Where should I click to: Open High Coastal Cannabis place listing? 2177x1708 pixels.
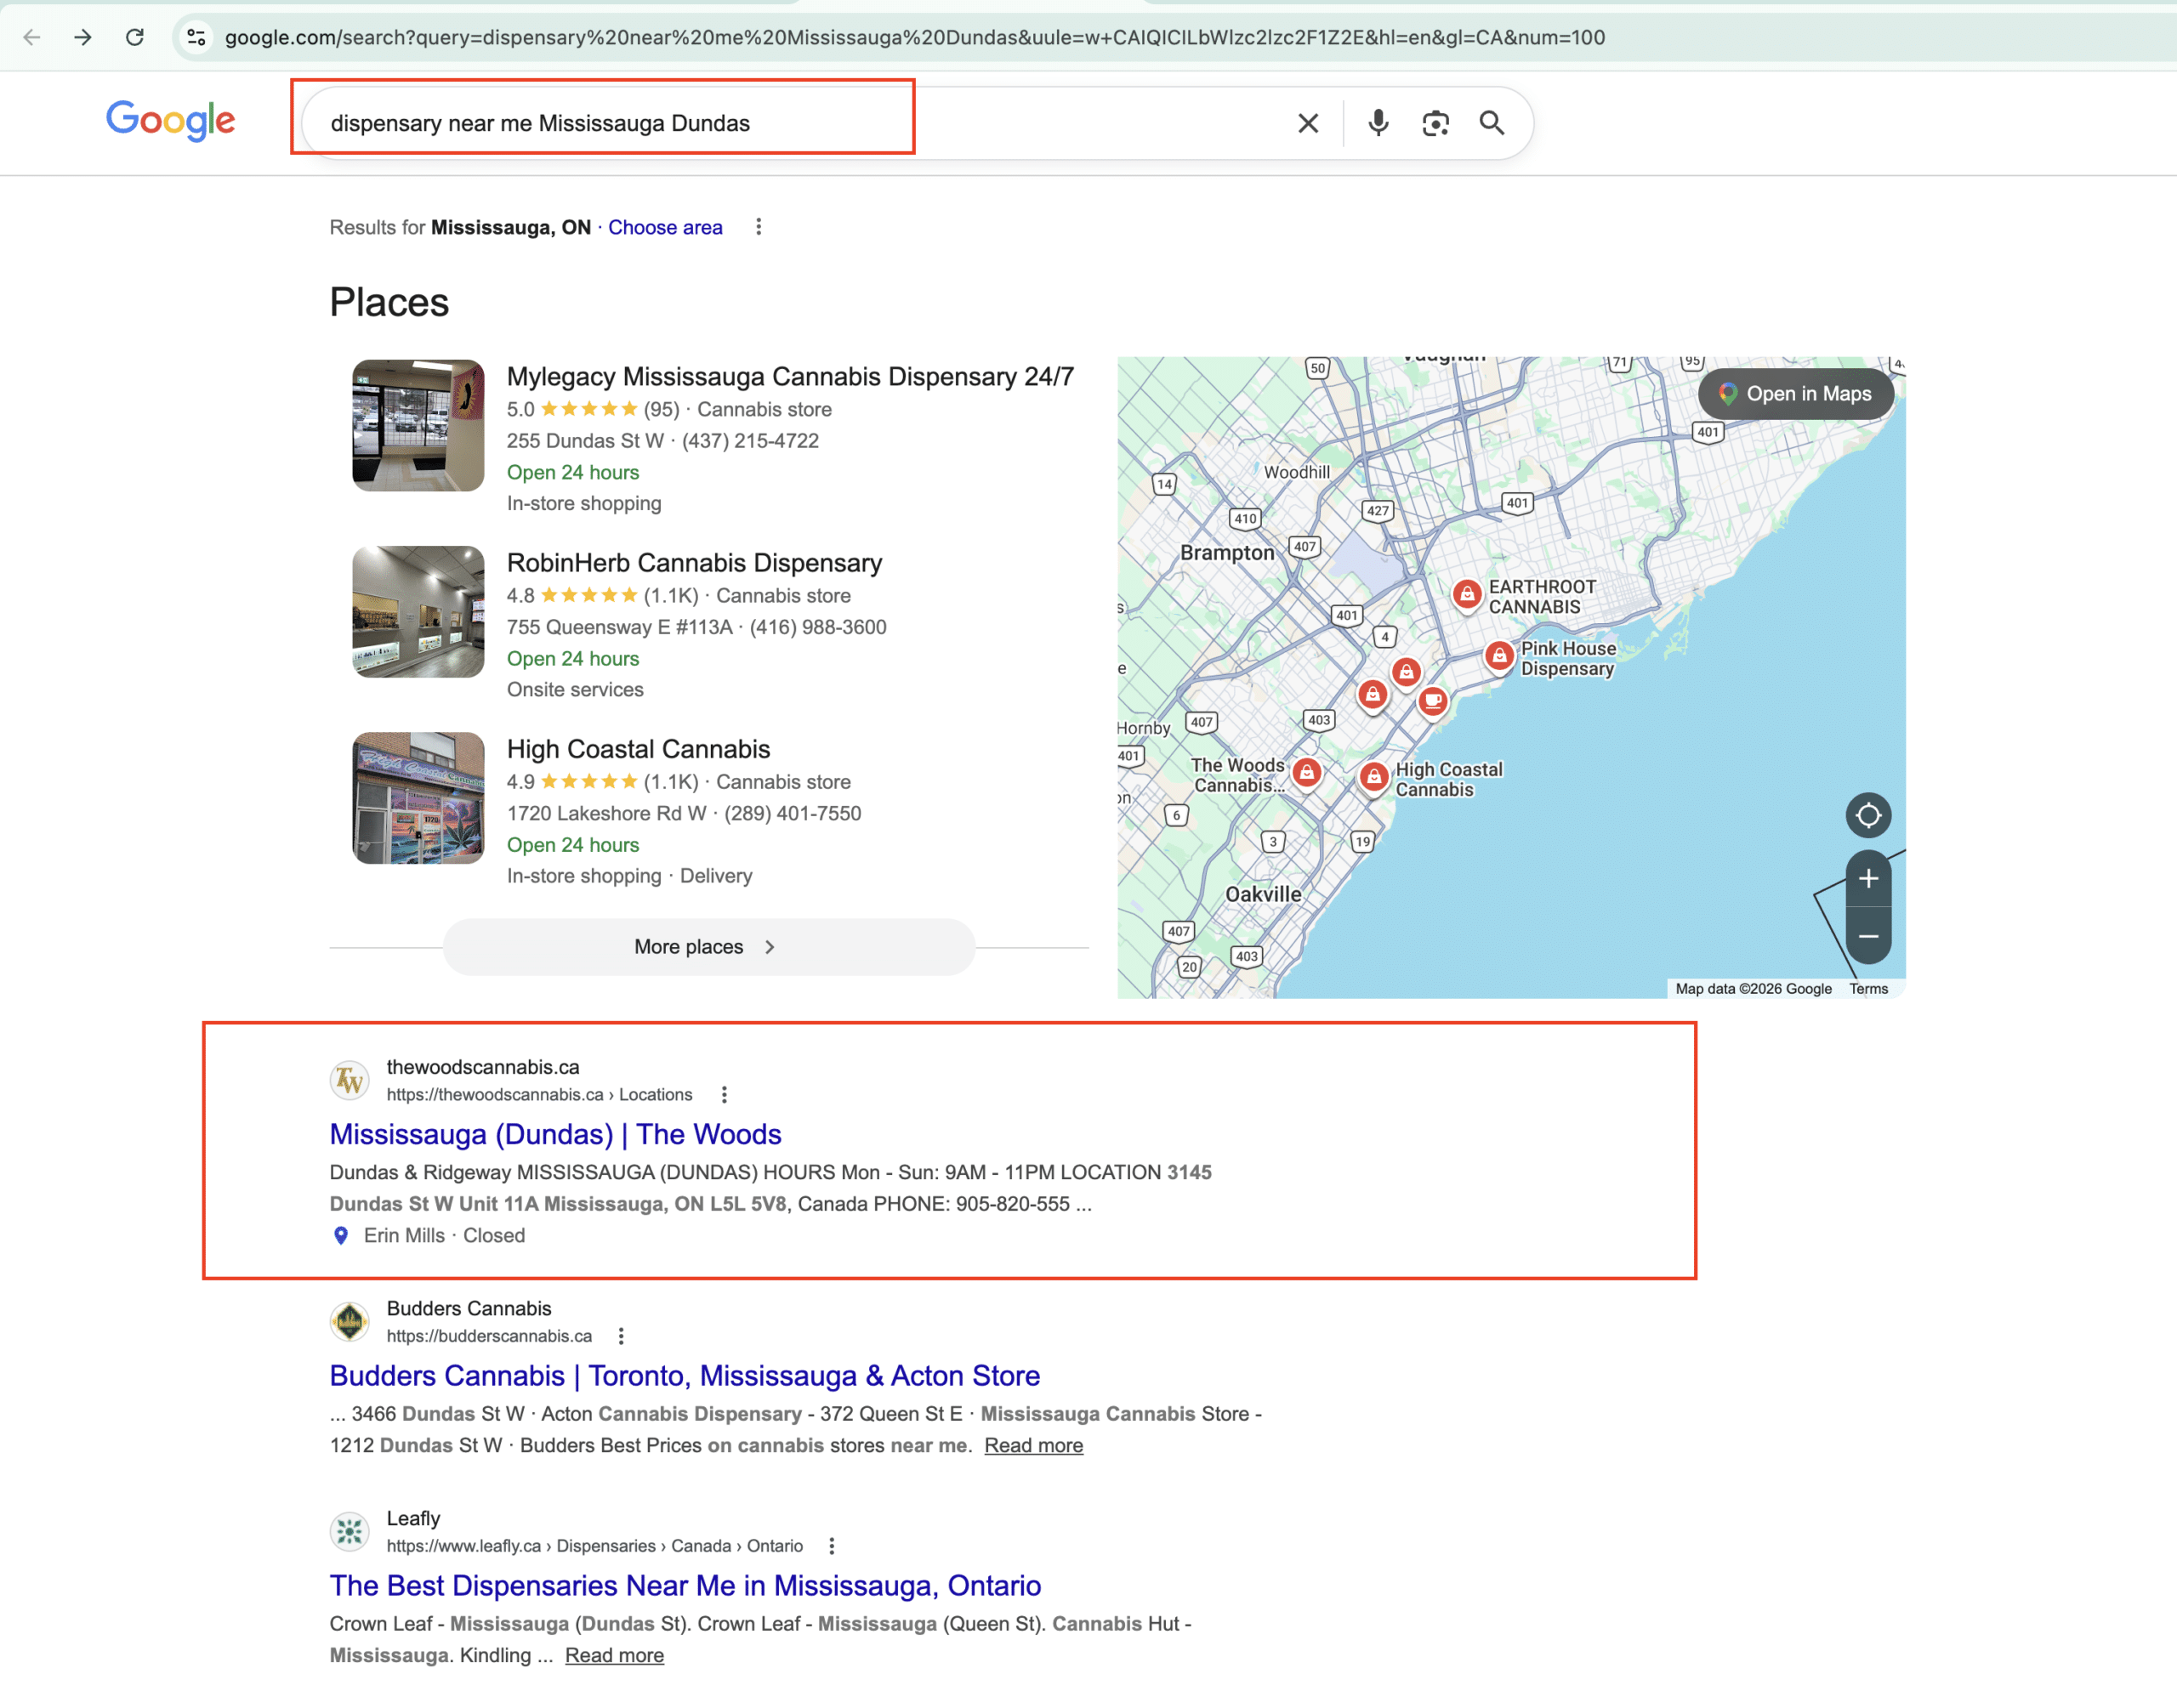click(x=638, y=748)
